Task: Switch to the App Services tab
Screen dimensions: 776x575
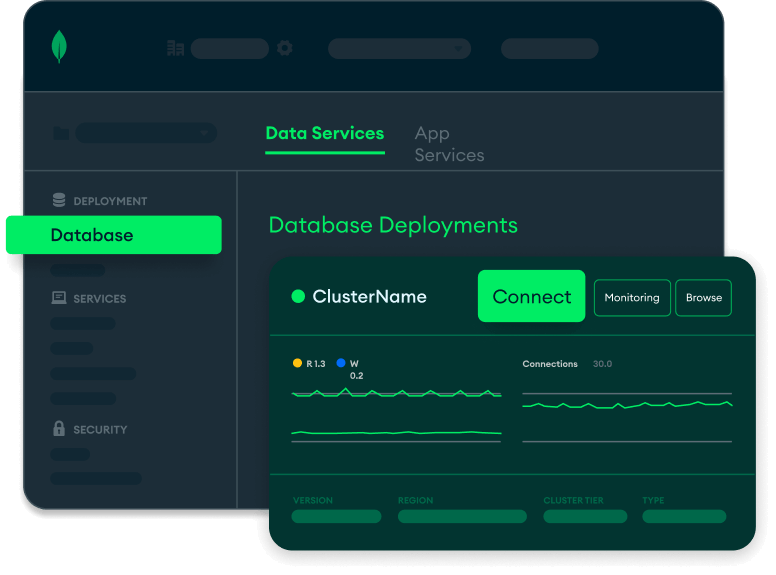Action: pyautogui.click(x=449, y=144)
